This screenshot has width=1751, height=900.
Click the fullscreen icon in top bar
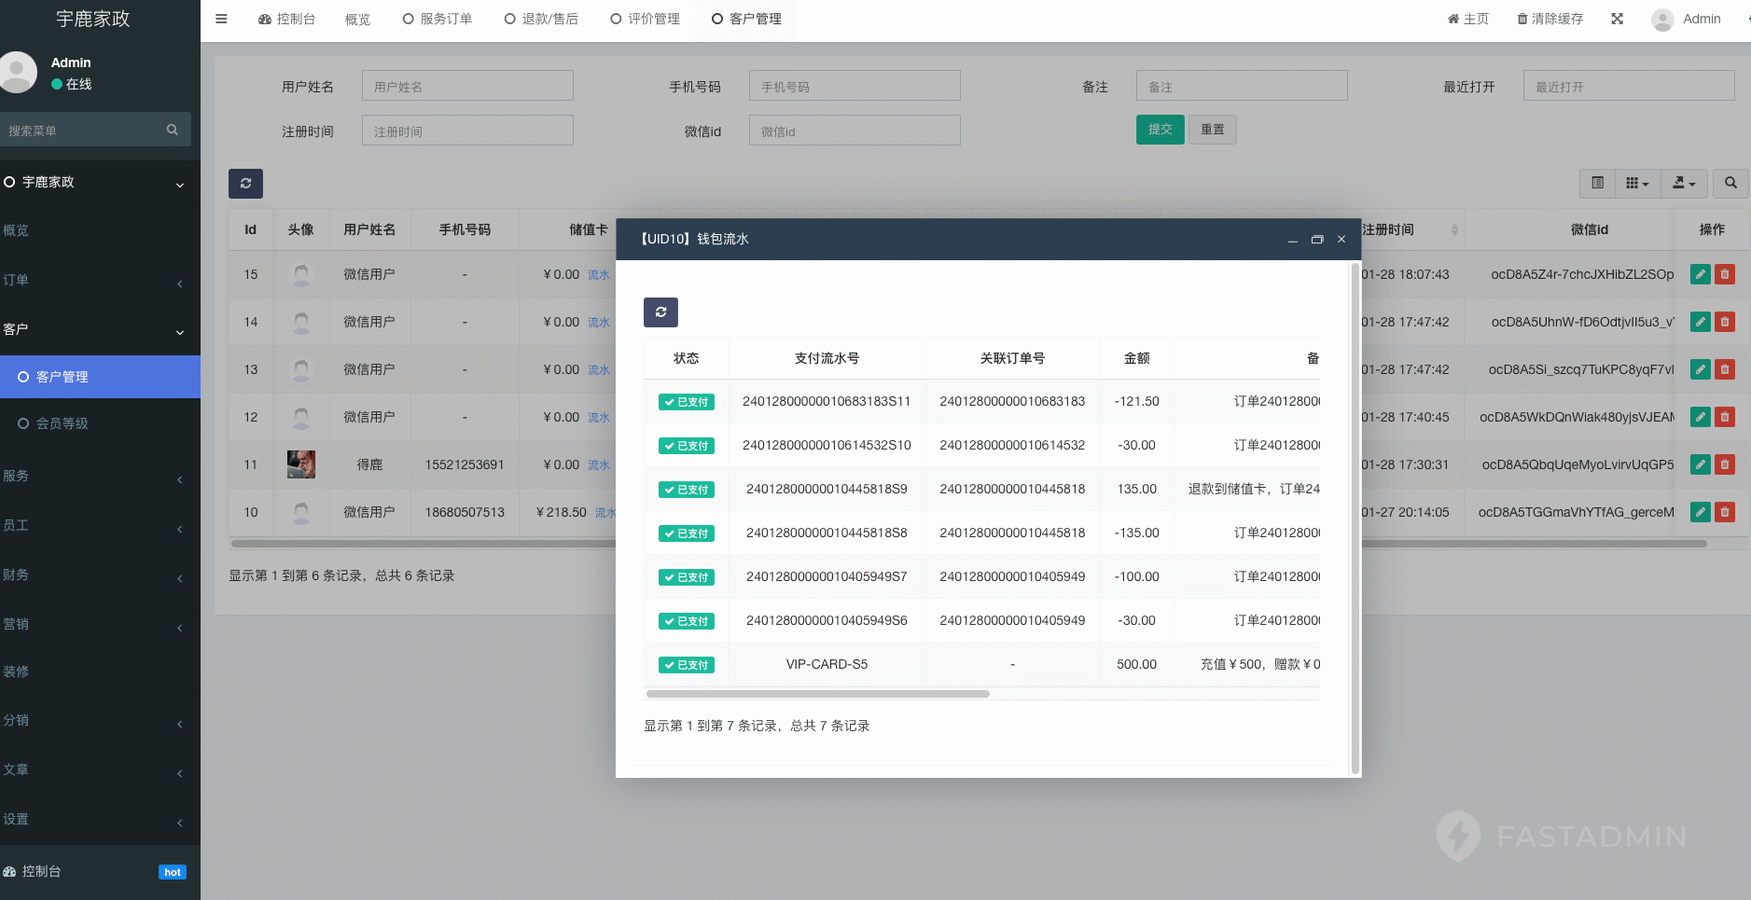pos(1617,19)
